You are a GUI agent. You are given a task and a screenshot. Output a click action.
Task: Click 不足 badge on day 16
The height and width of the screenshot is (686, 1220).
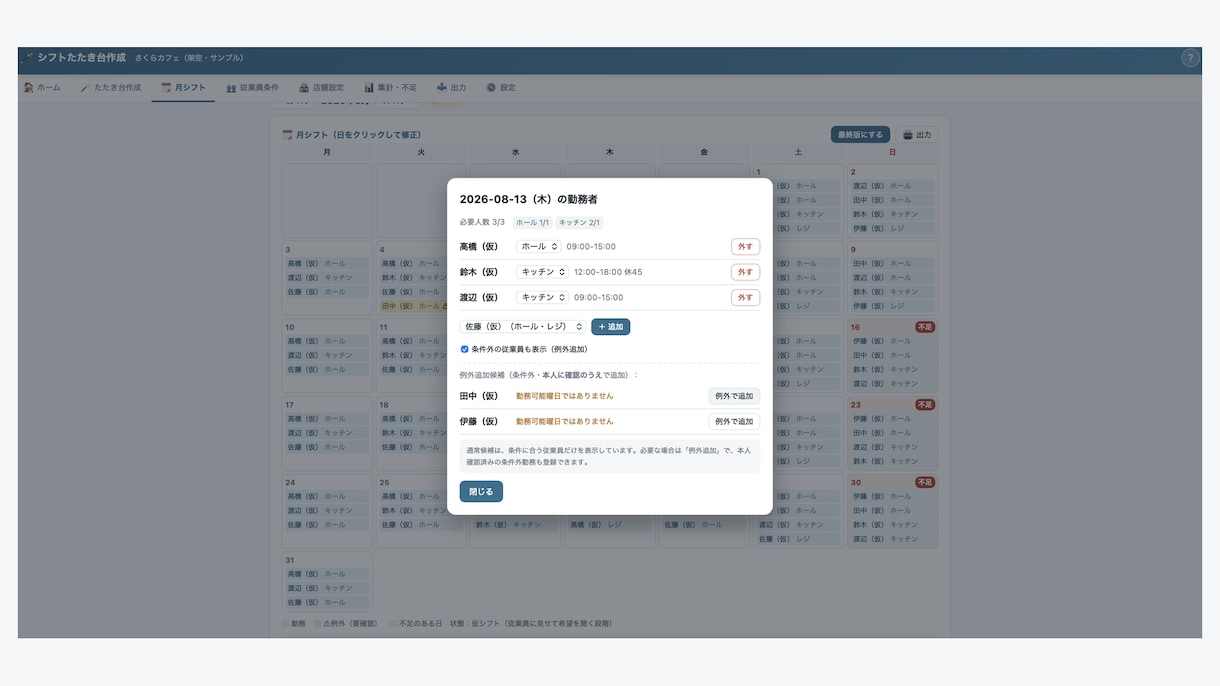924,327
